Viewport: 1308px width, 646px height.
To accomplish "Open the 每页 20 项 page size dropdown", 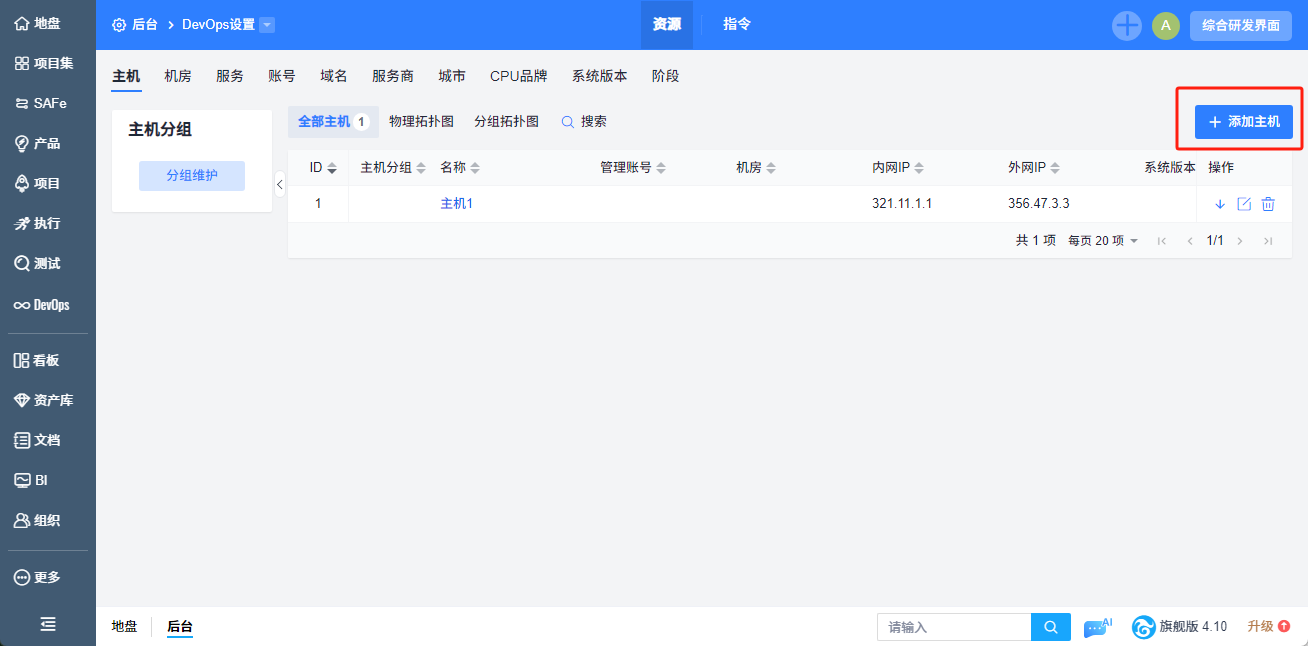I will pos(1103,241).
